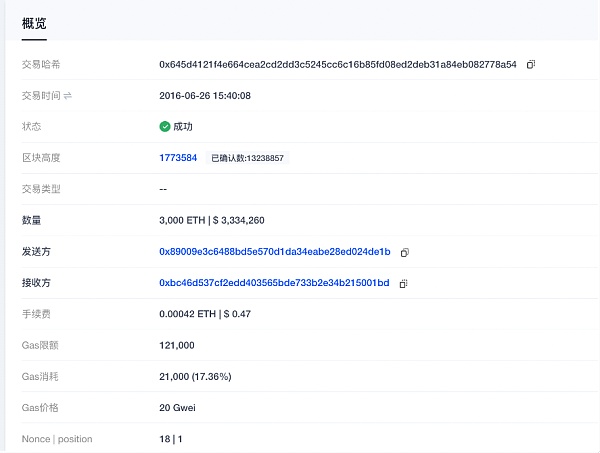The image size is (600, 453).
Task: Copy the transaction hash using its copy icon
Action: [x=531, y=64]
